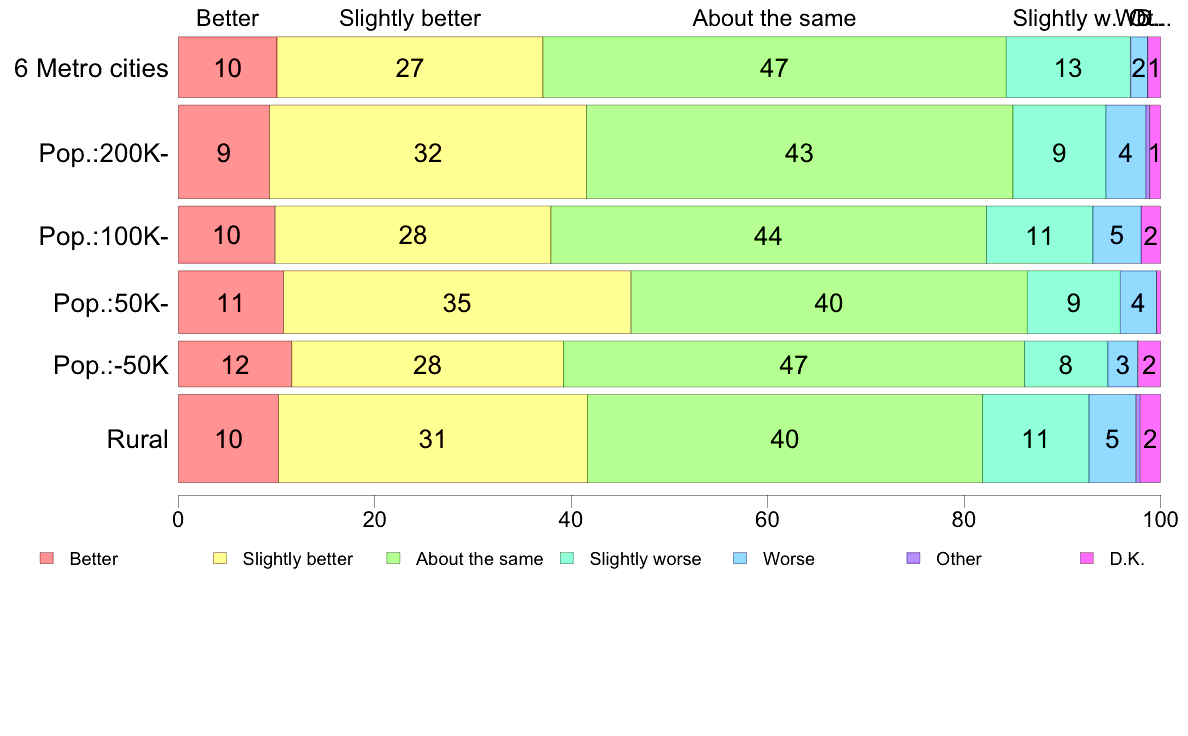Select the 6 Metro cities row label
This screenshot has width=1188, height=736.
(91, 68)
